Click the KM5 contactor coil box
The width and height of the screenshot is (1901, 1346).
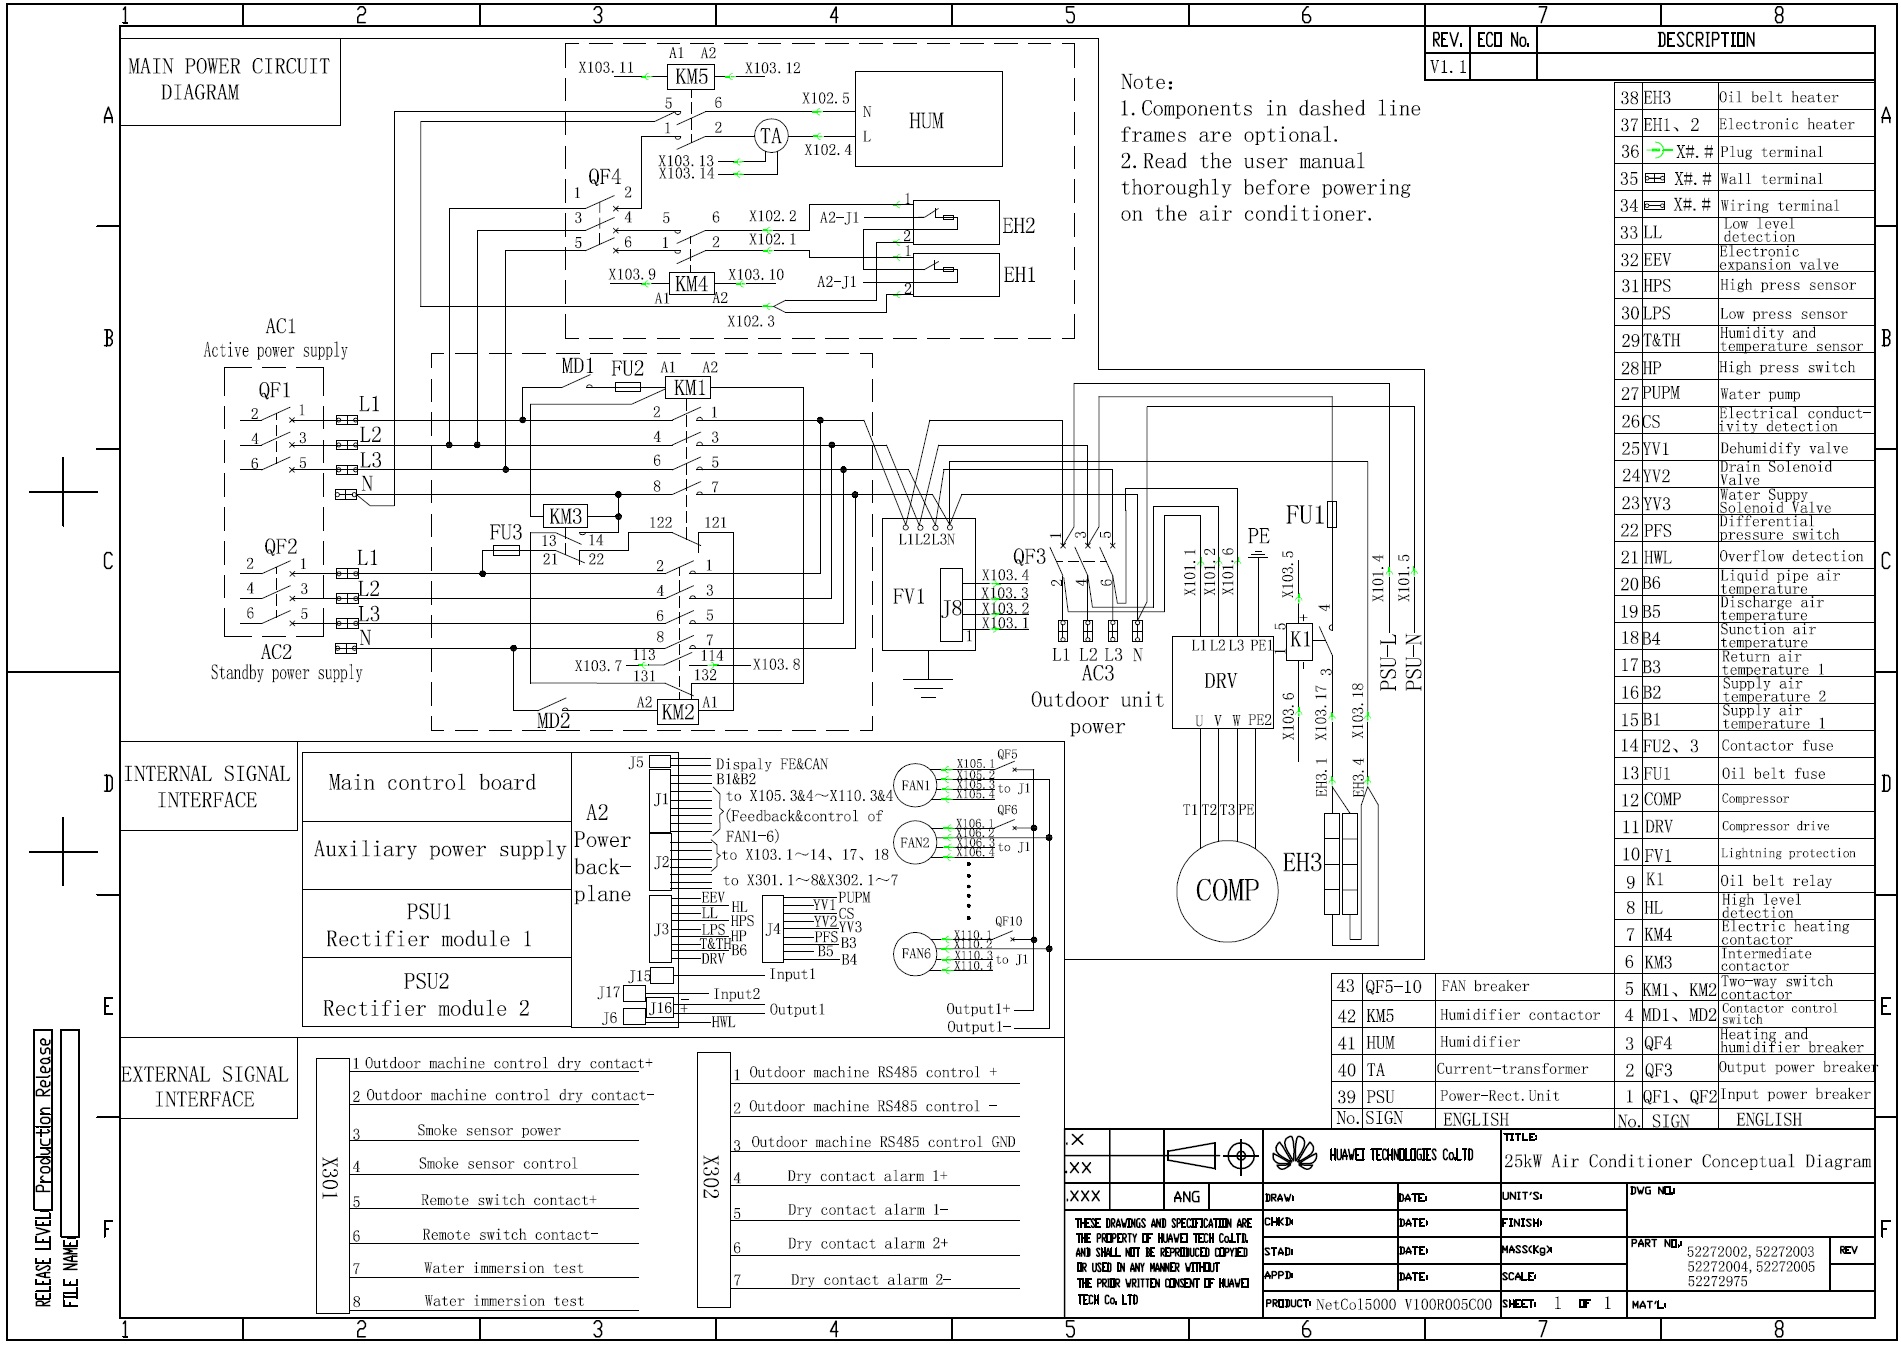click(692, 77)
